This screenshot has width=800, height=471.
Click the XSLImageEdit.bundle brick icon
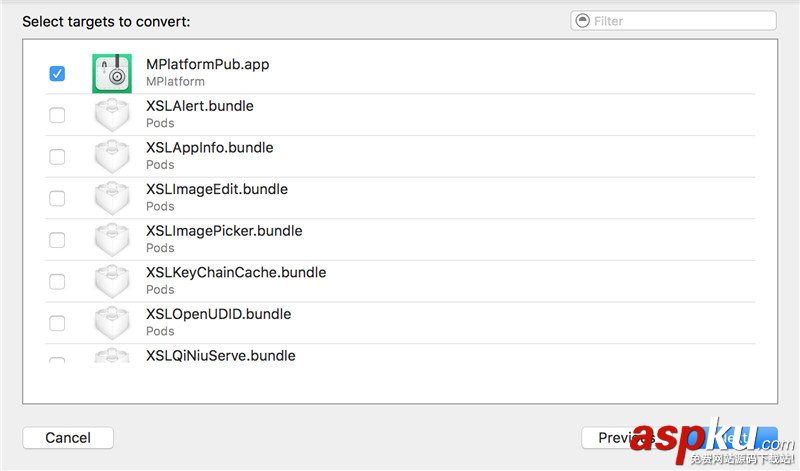pos(112,198)
